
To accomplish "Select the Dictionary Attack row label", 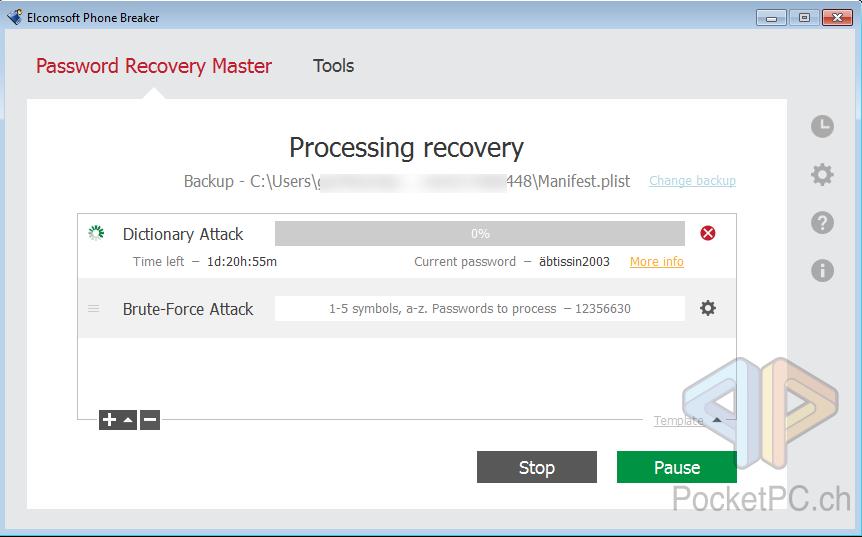I will pos(183,234).
